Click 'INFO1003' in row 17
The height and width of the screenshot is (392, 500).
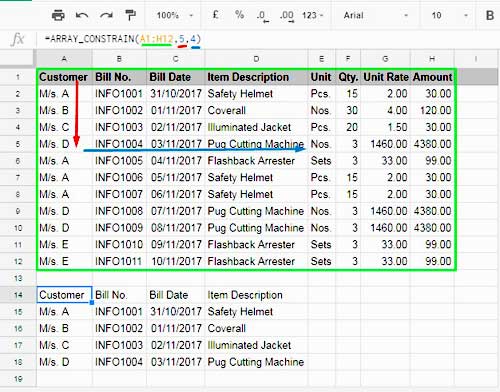[119, 345]
